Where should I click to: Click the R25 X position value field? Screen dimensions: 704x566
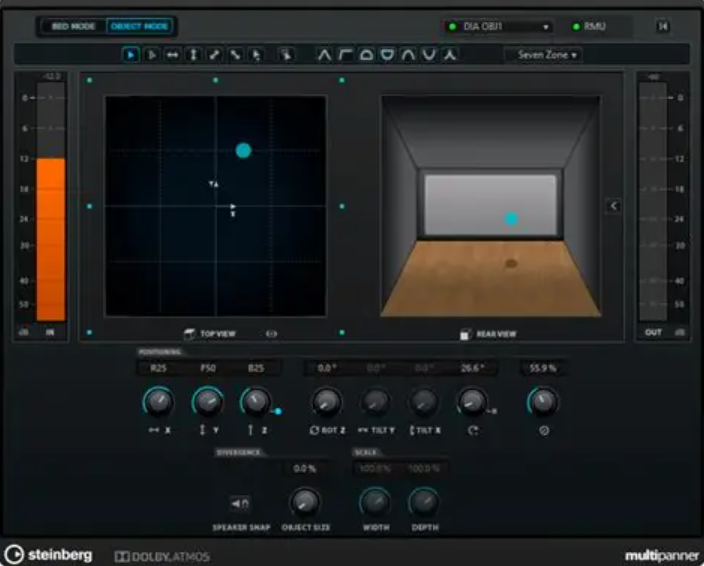(158, 368)
